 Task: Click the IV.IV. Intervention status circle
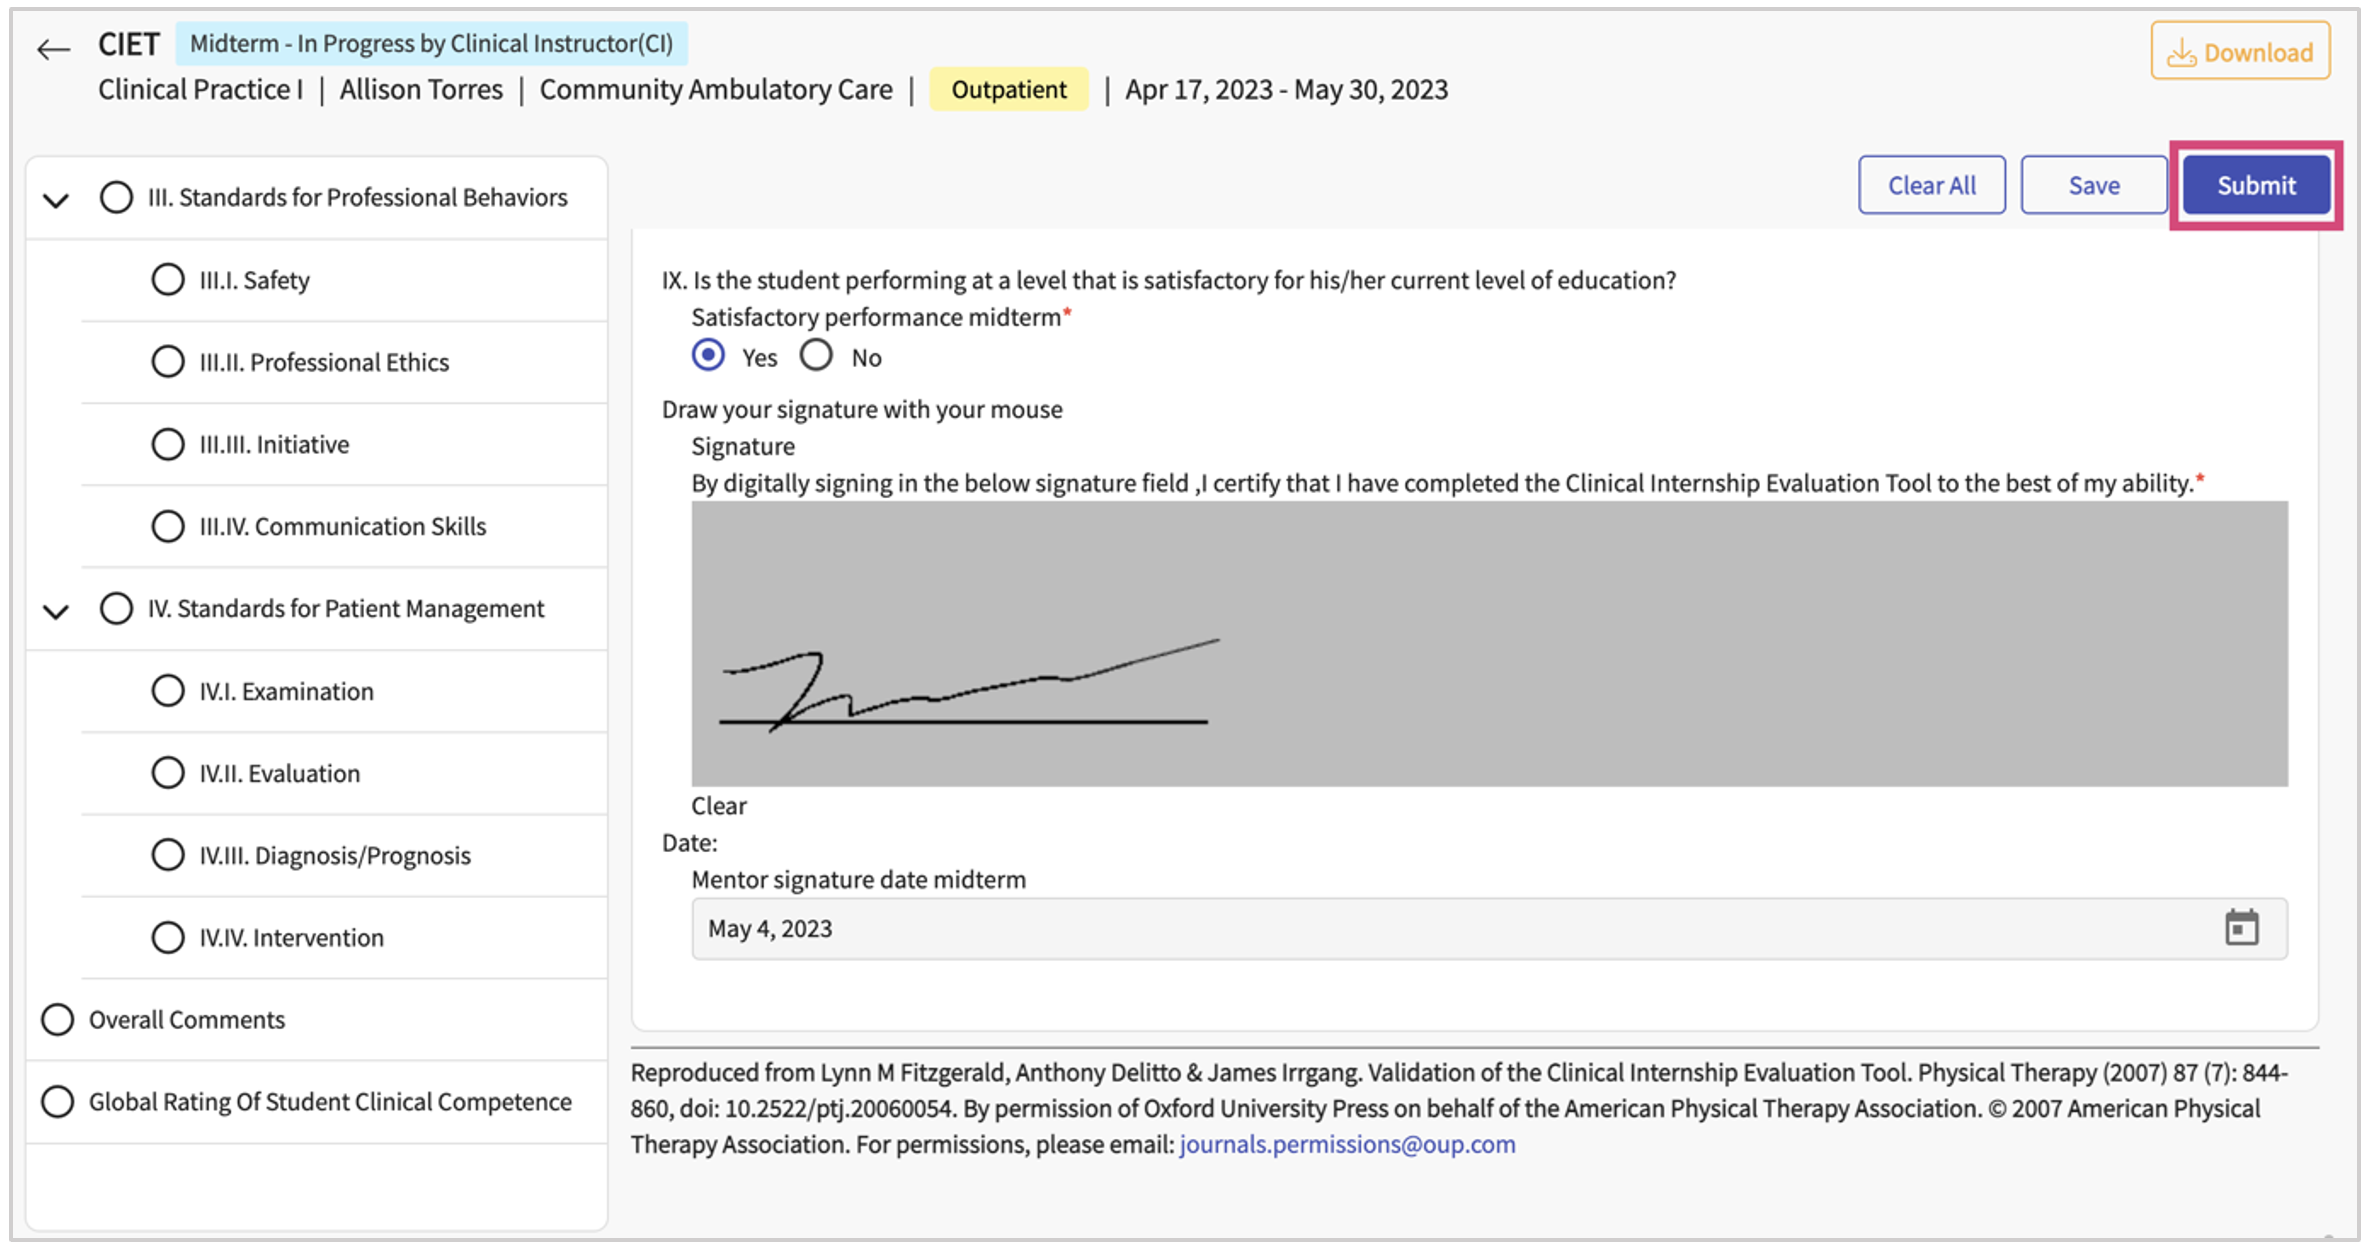(x=168, y=937)
